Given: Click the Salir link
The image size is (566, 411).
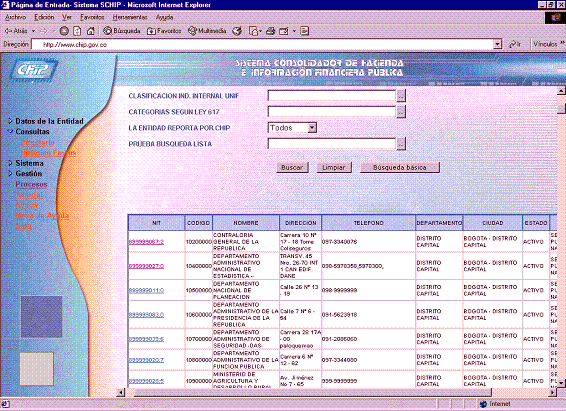Looking at the screenshot, I should (x=23, y=226).
